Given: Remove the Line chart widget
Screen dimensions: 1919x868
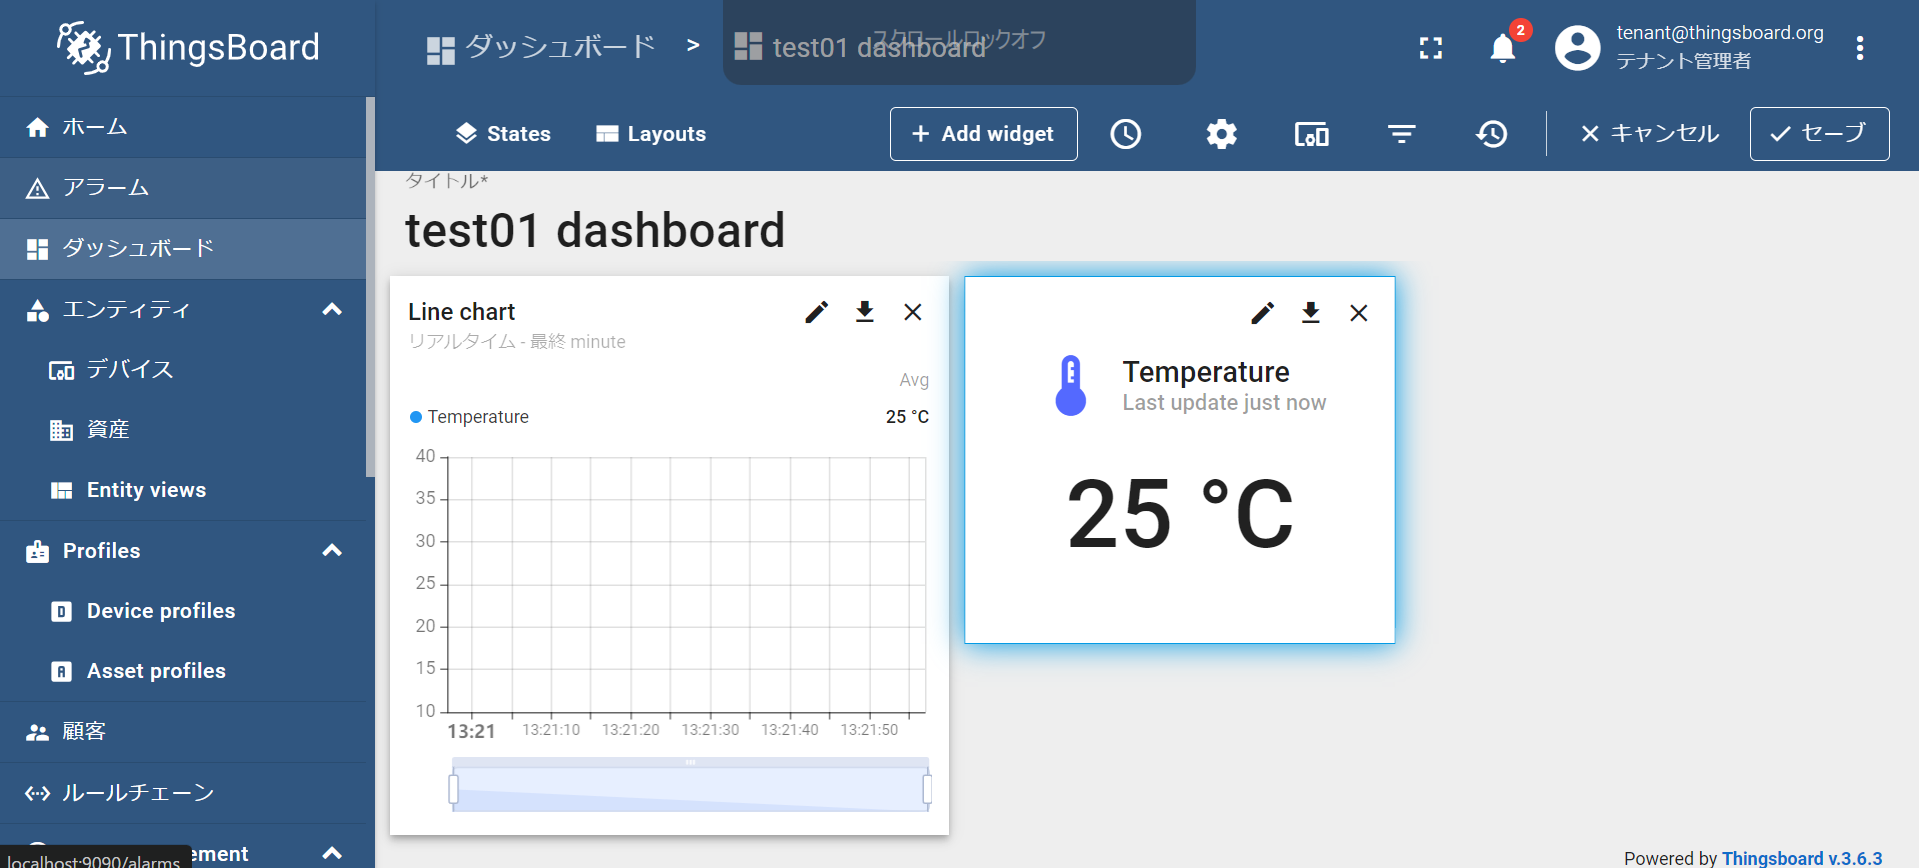Looking at the screenshot, I should pos(913,312).
